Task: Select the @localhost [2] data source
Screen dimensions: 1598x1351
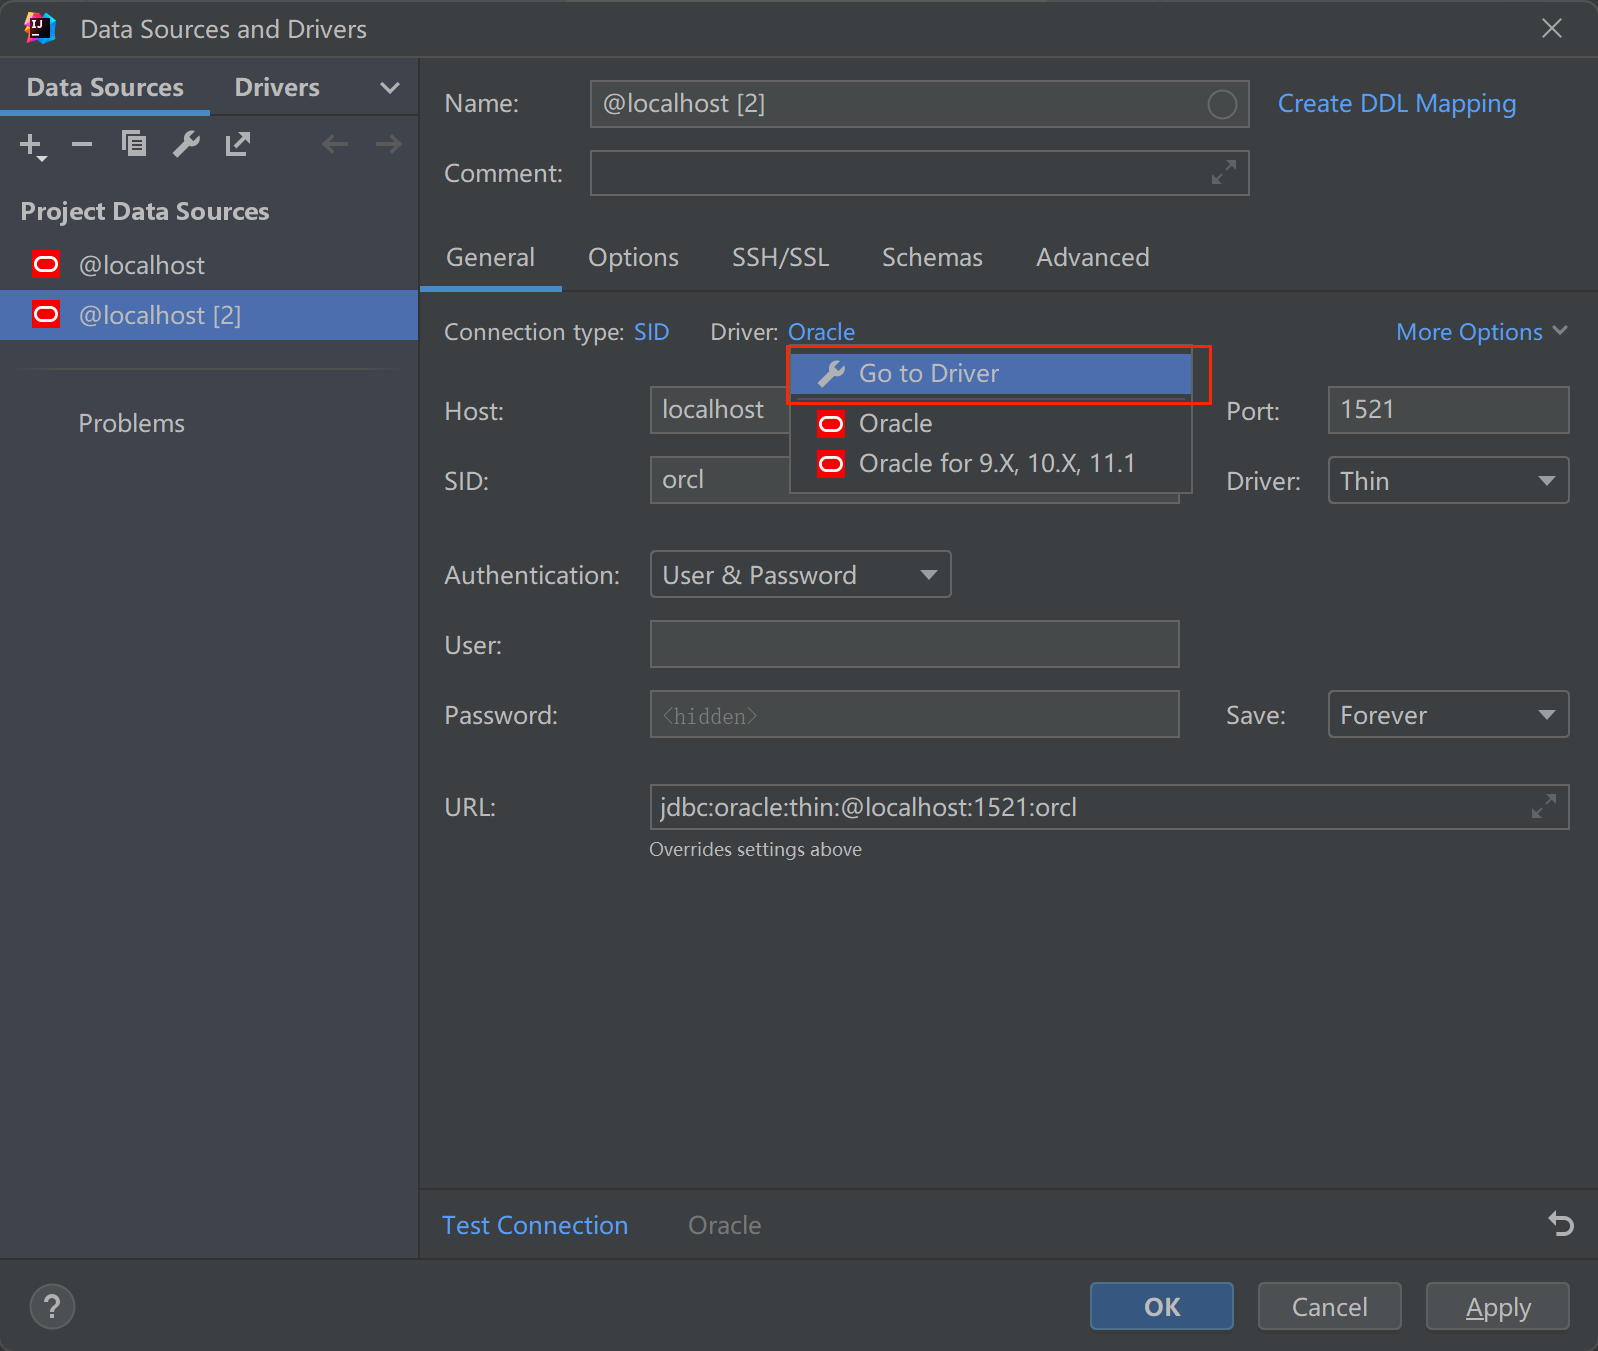Action: pos(209,315)
